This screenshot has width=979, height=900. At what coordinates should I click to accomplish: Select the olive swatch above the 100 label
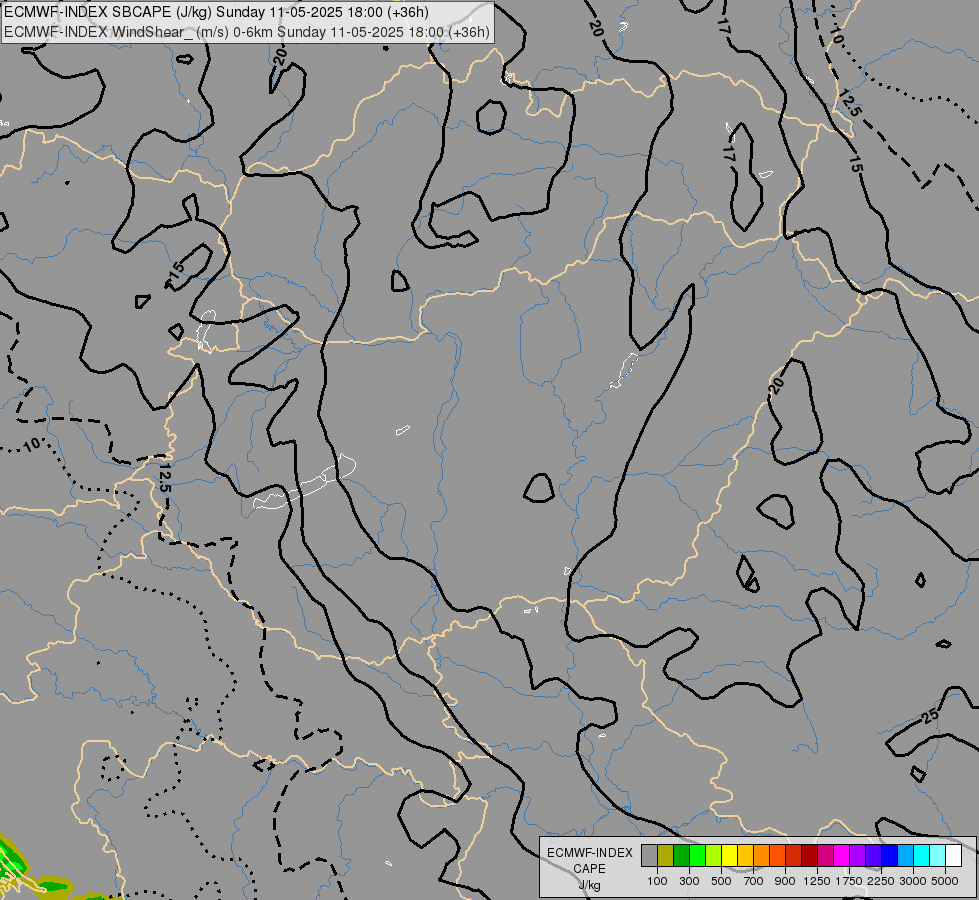[x=666, y=856]
